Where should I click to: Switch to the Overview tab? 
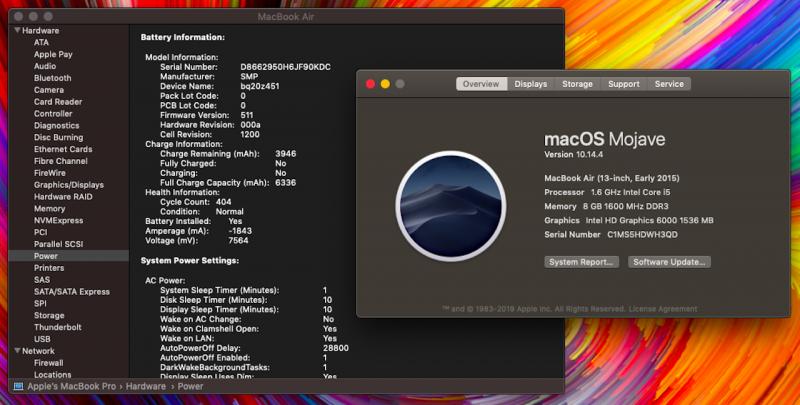click(481, 84)
